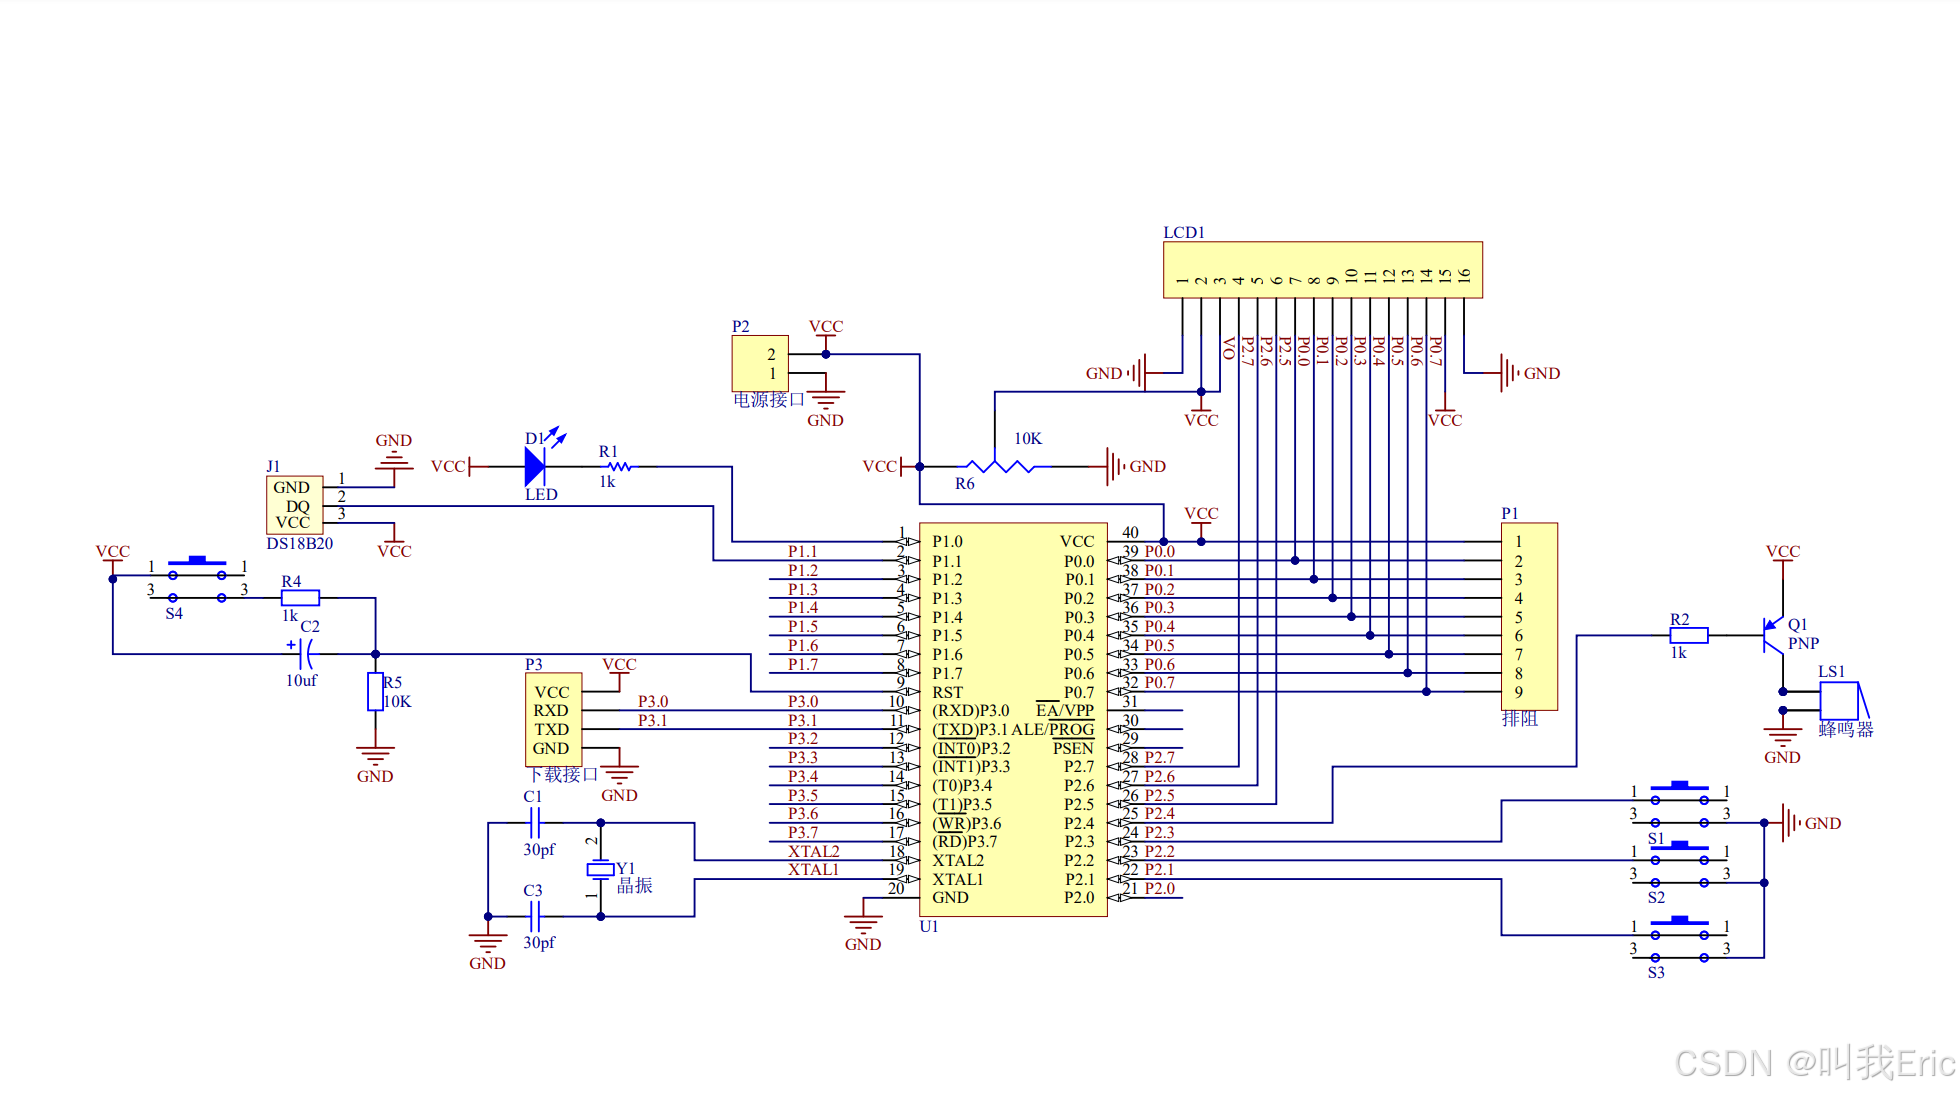Click the DS18B20 sensor connector J1
The image size is (1960, 1097).
click(x=294, y=505)
